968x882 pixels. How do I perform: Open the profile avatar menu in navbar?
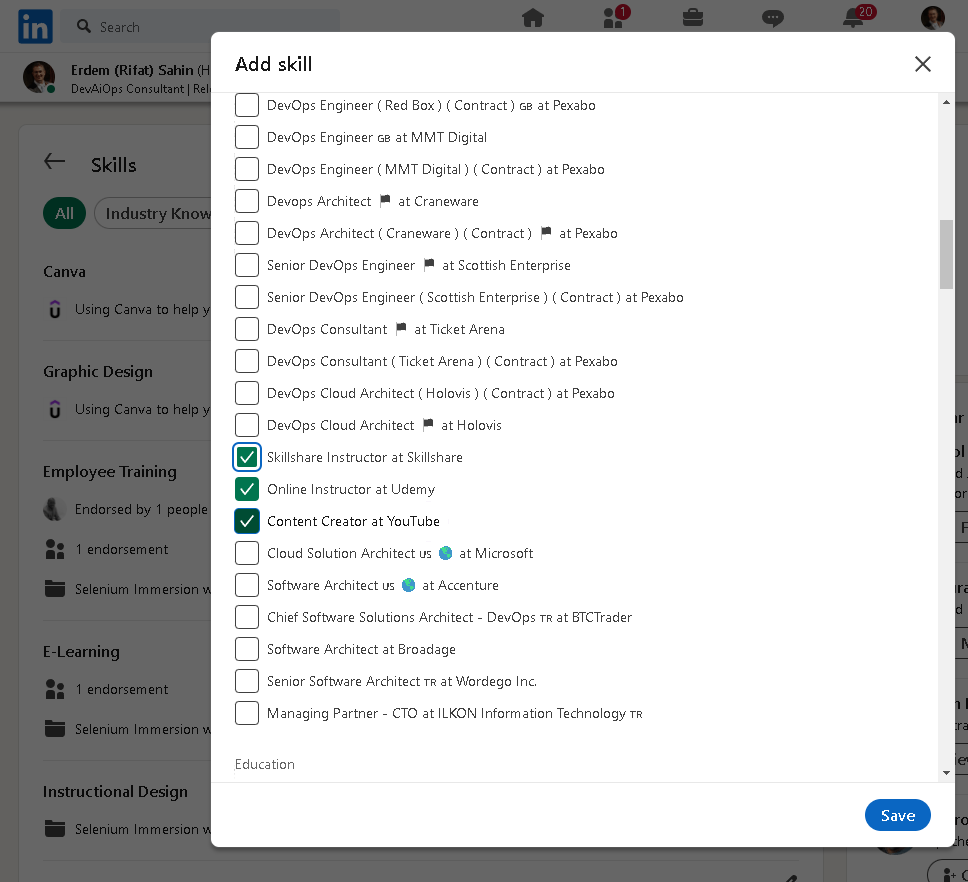932,18
